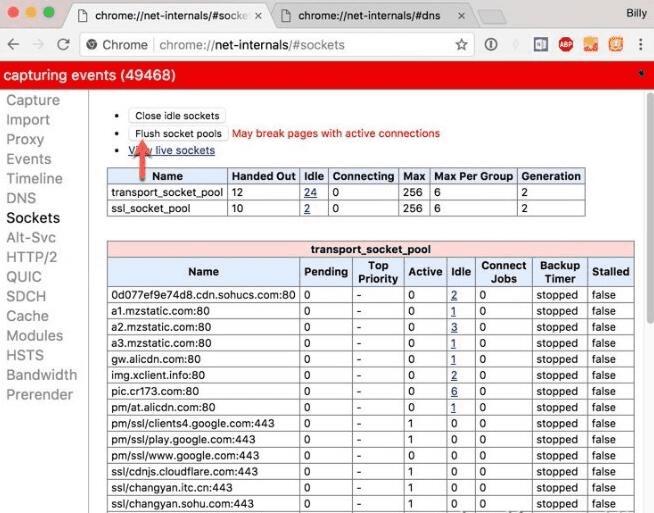Select row pm/ssl/play.google.com:443
The height and width of the screenshot is (513, 654).
371,439
